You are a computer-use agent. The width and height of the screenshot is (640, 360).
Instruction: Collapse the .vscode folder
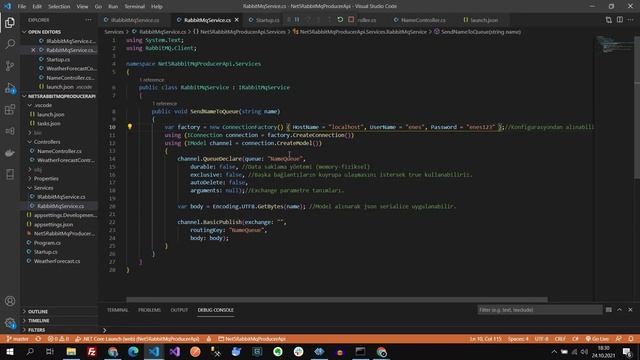coord(43,105)
